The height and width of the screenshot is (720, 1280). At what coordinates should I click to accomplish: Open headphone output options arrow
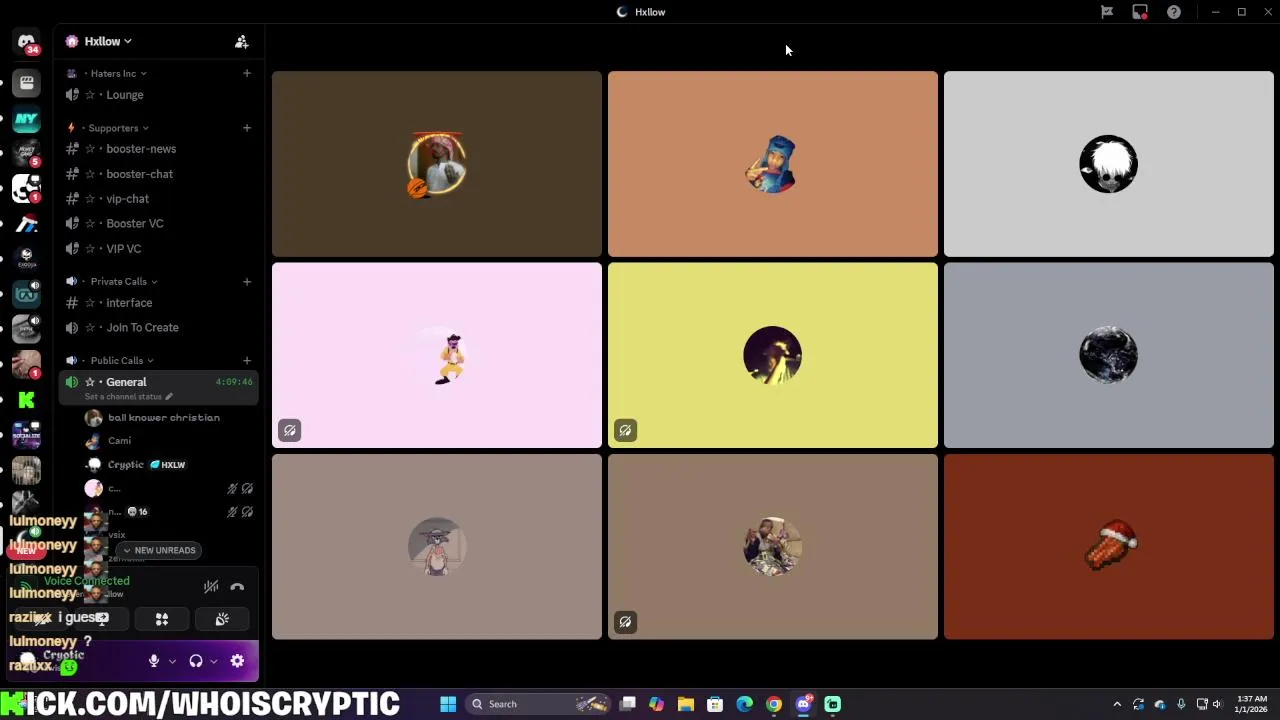point(213,661)
